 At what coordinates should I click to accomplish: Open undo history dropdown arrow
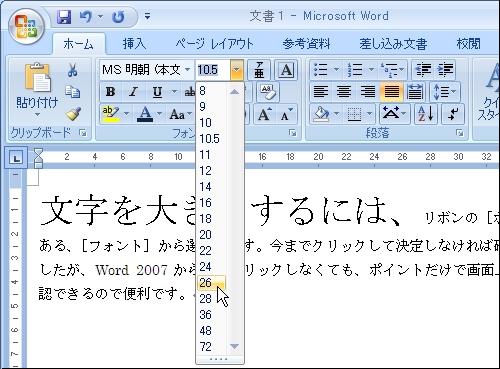pos(100,16)
